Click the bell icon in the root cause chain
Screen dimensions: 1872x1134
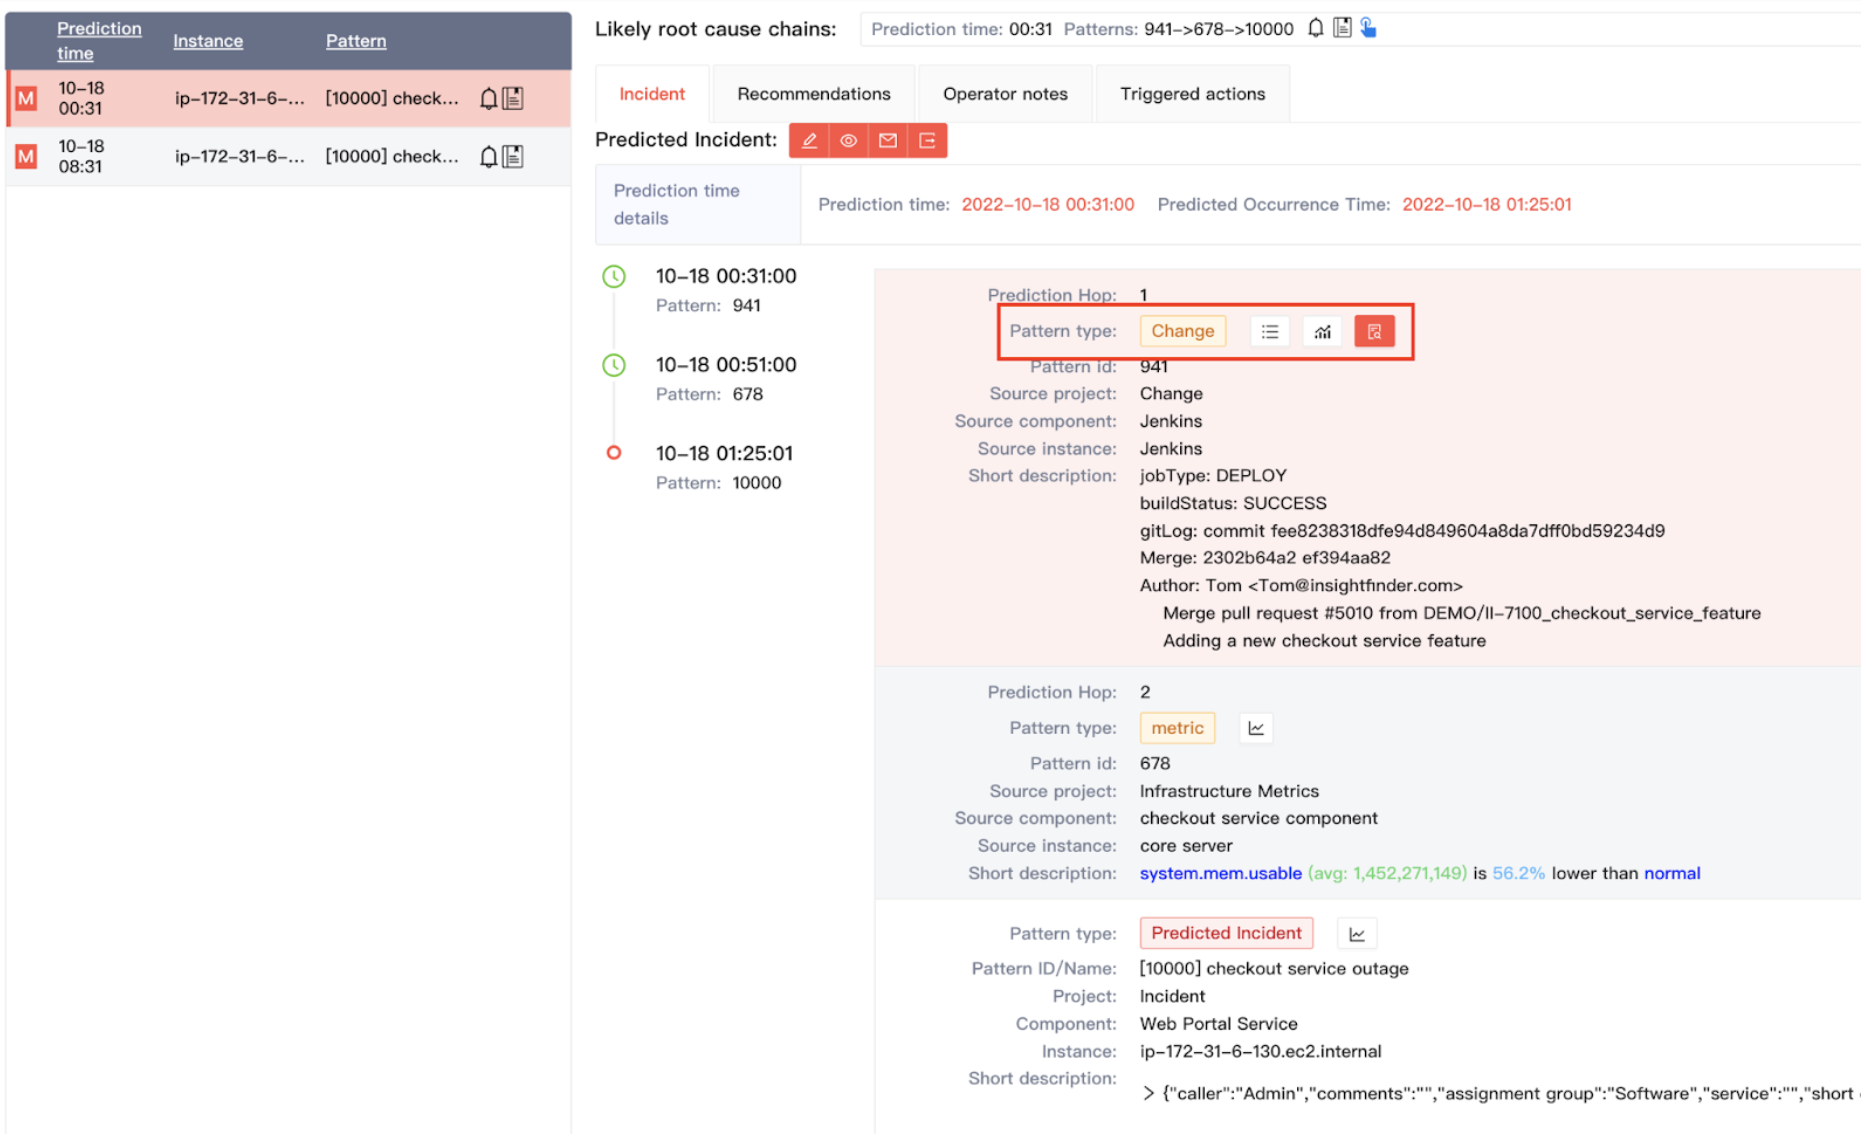click(1316, 28)
